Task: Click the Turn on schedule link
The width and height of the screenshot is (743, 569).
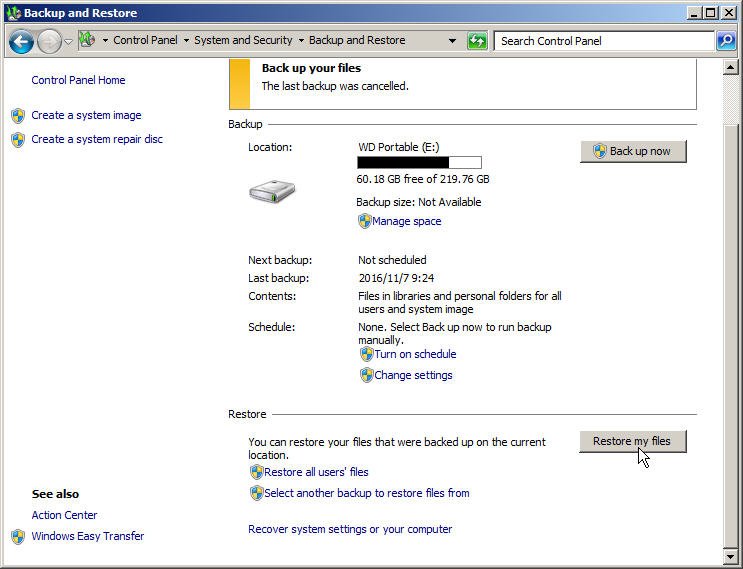Action: click(x=415, y=354)
